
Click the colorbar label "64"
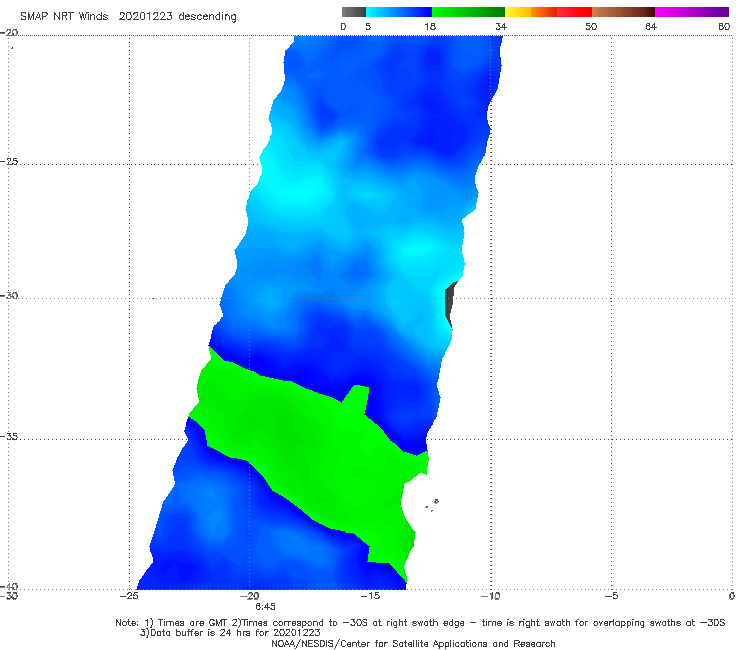(x=651, y=26)
